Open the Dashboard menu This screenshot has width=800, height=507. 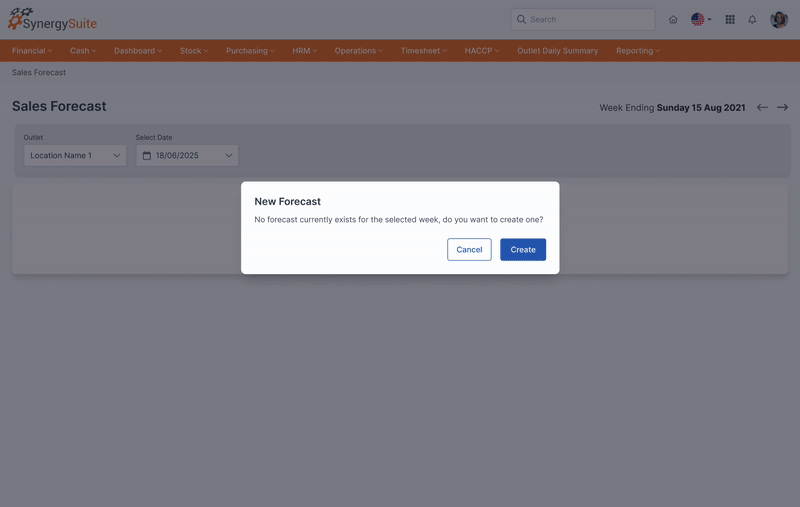pyautogui.click(x=138, y=50)
